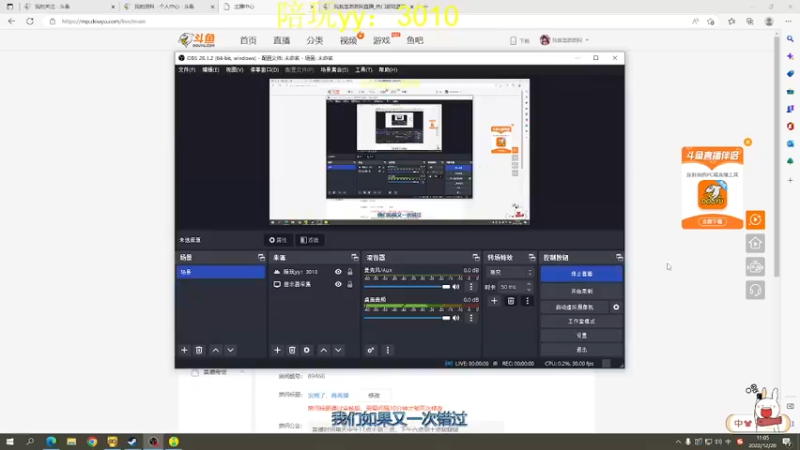Viewport: 800px width, 450px height.
Task: Open Windows Start menu on the taskbar
Action: tap(10, 442)
